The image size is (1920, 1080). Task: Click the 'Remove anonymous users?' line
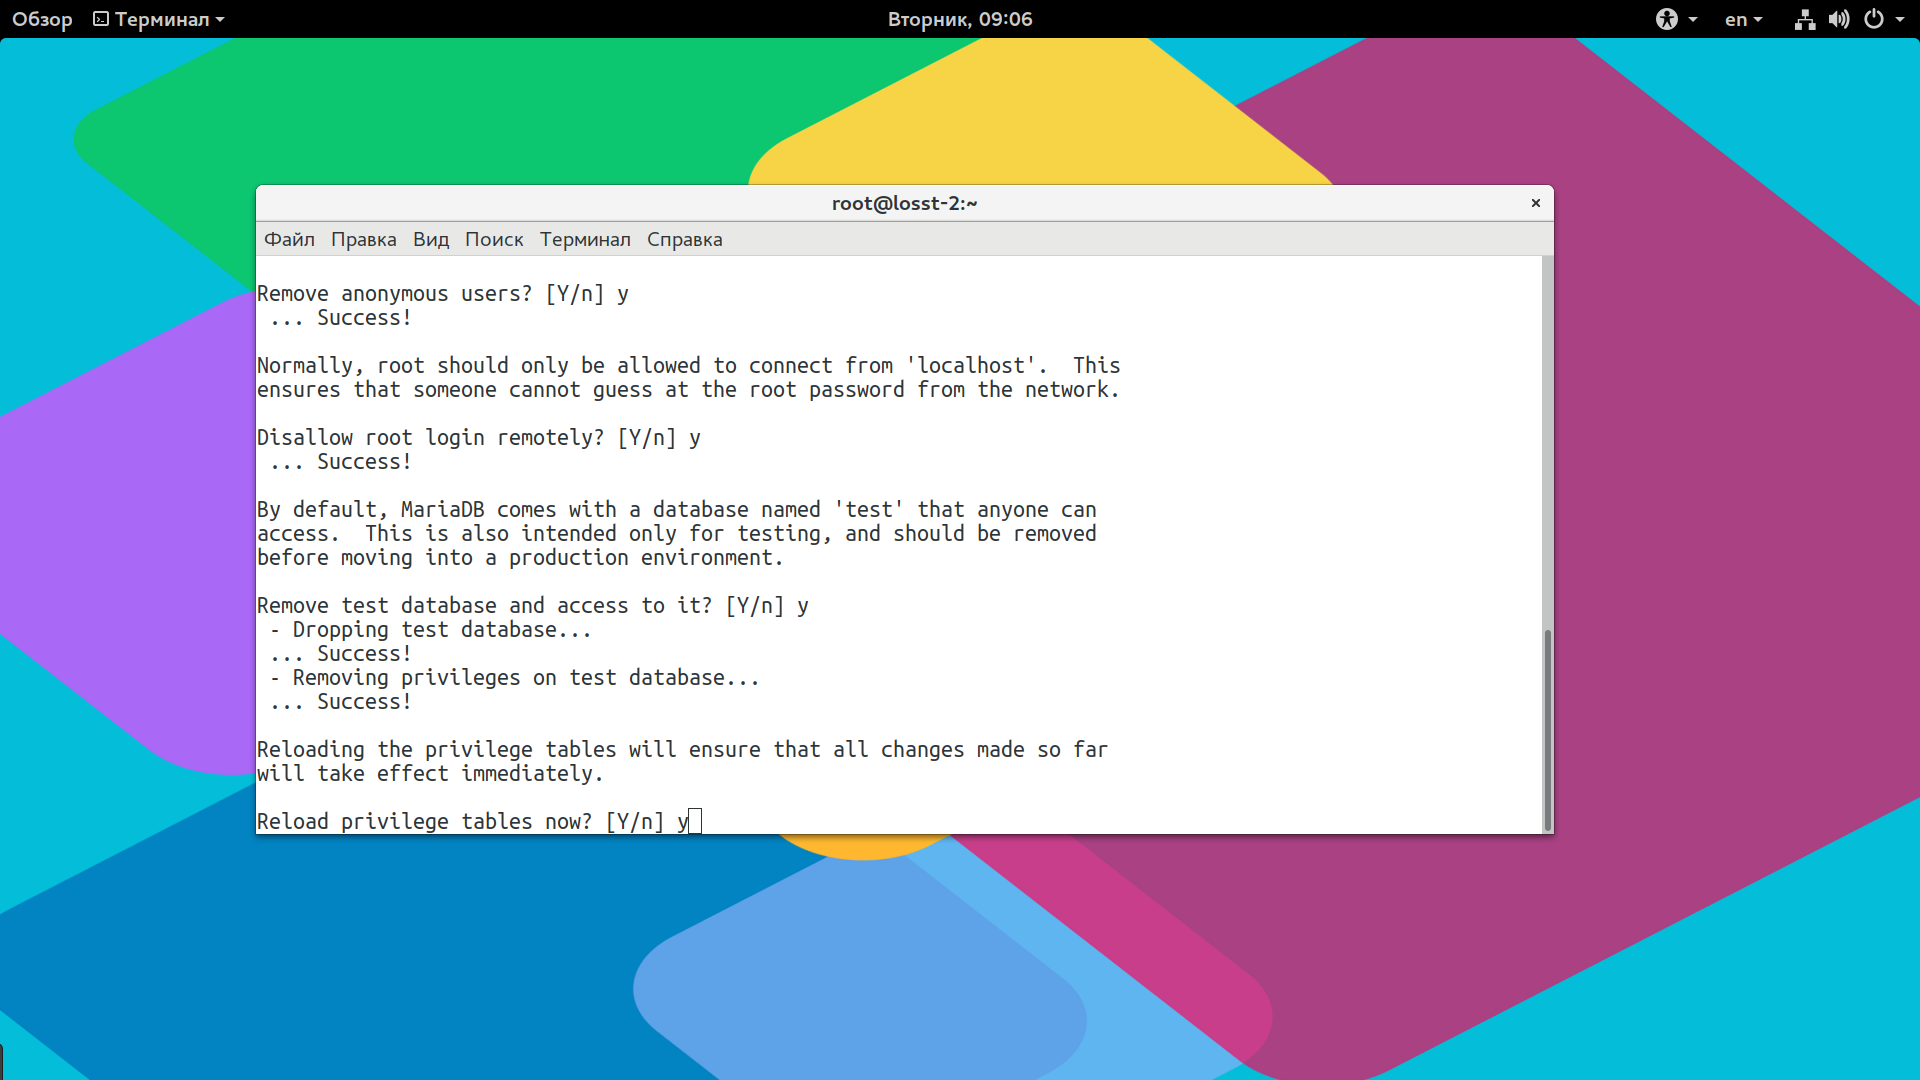(x=443, y=293)
